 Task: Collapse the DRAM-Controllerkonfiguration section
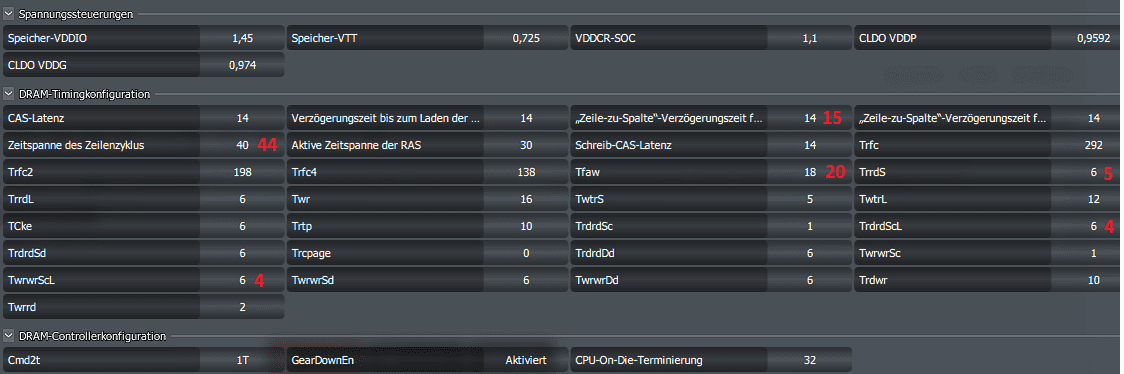click(9, 335)
